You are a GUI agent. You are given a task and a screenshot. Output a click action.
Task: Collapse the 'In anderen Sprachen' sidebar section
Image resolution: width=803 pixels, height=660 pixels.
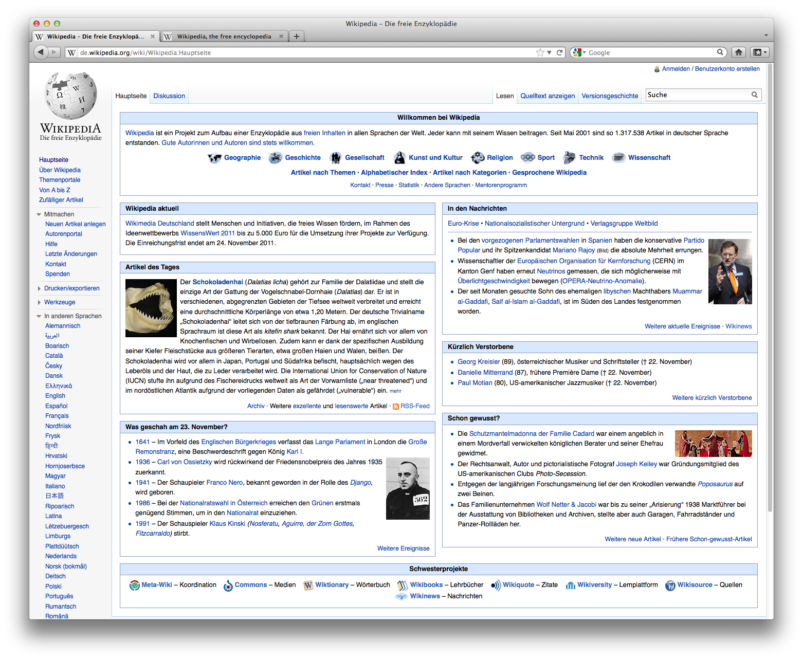(x=38, y=316)
